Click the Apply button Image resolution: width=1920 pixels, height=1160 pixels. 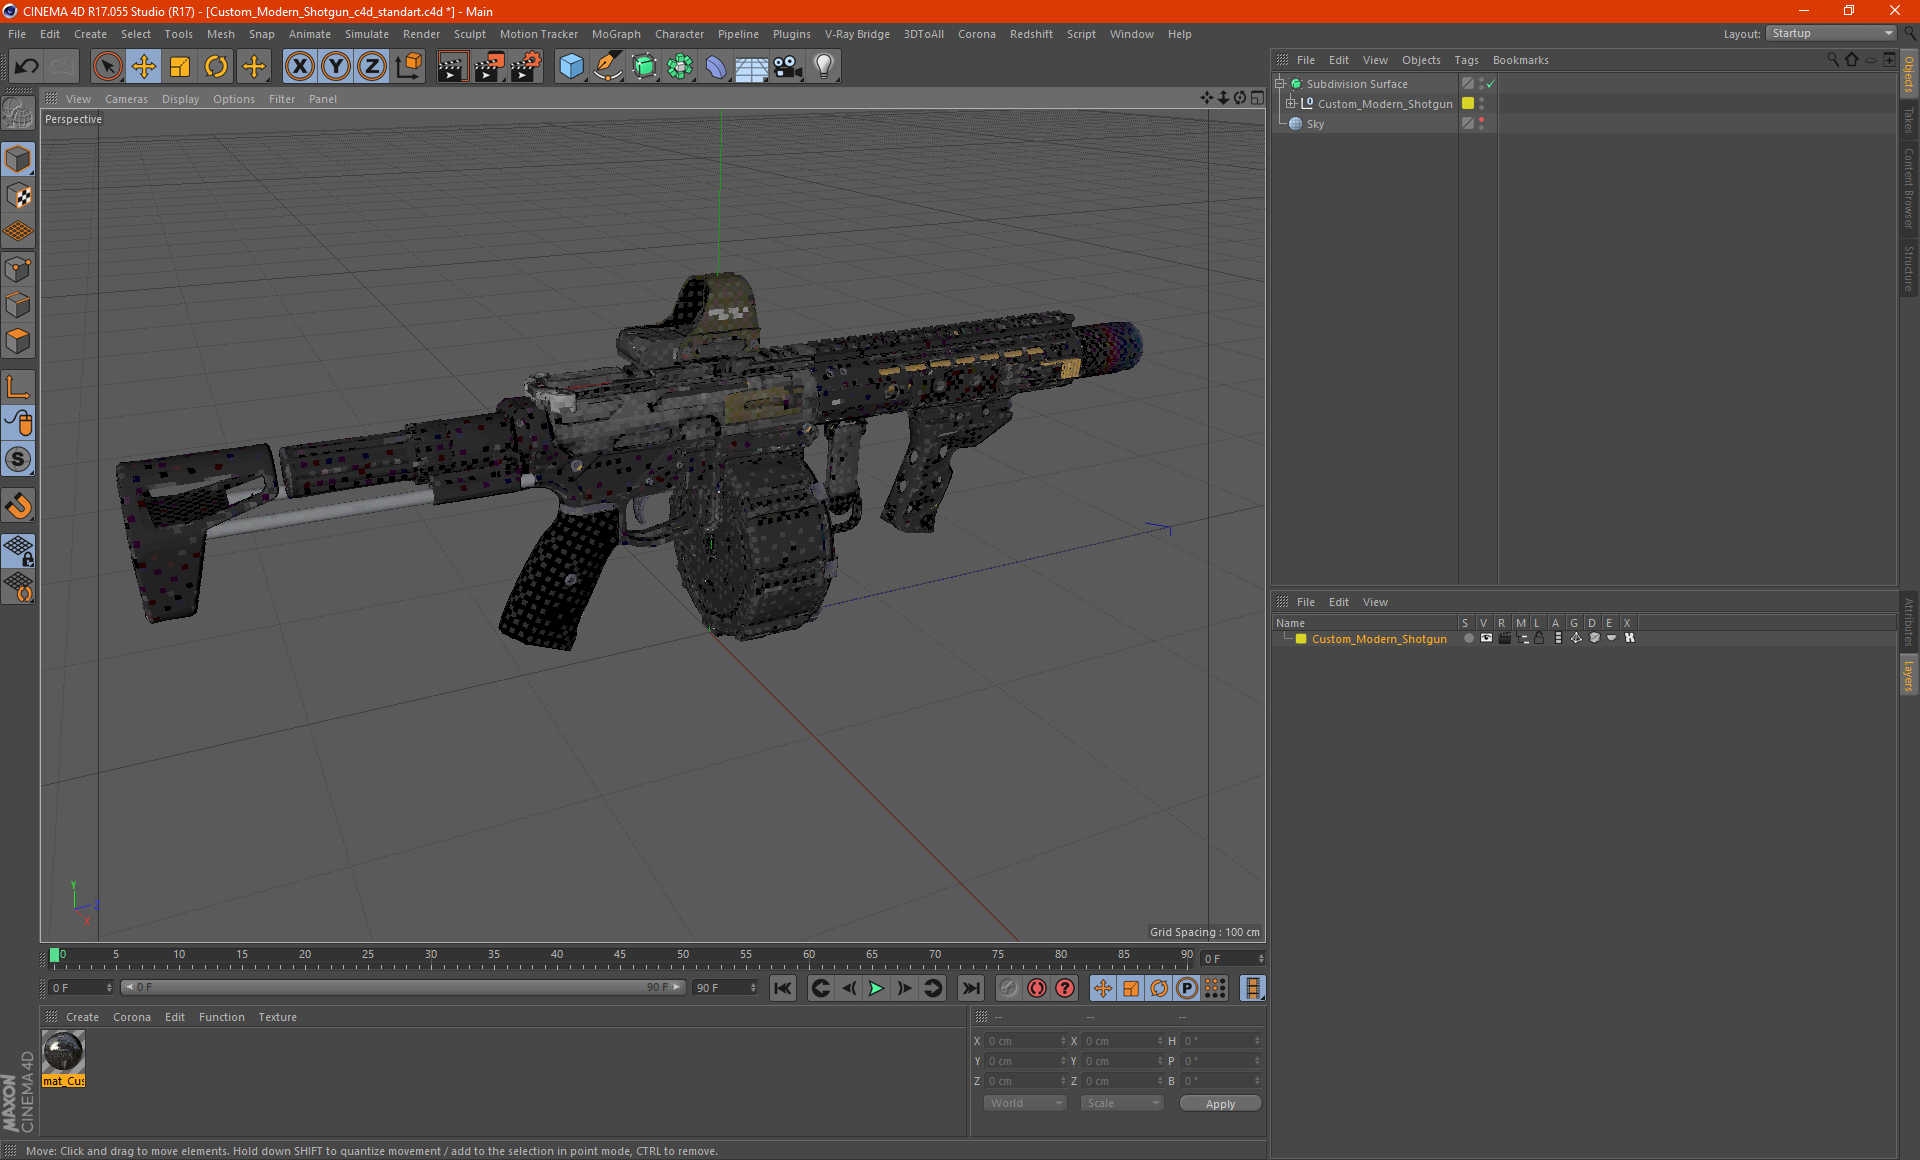1220,1104
